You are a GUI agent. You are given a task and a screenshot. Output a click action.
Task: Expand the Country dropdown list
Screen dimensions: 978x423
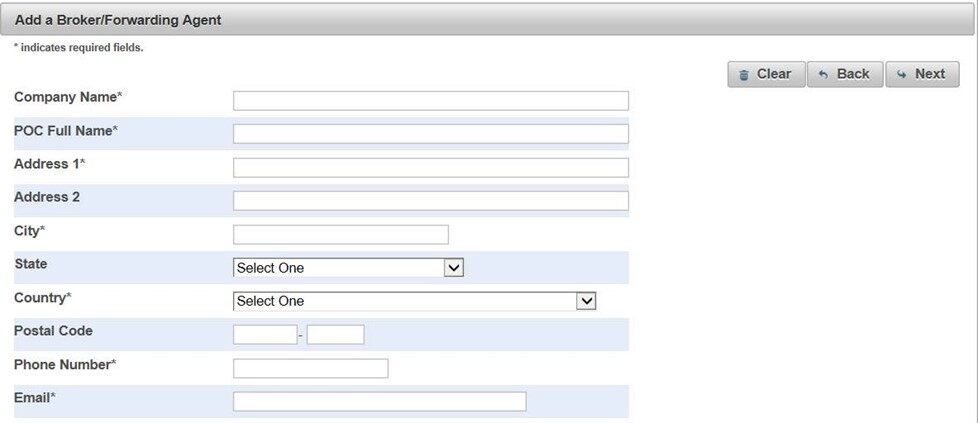(x=414, y=301)
